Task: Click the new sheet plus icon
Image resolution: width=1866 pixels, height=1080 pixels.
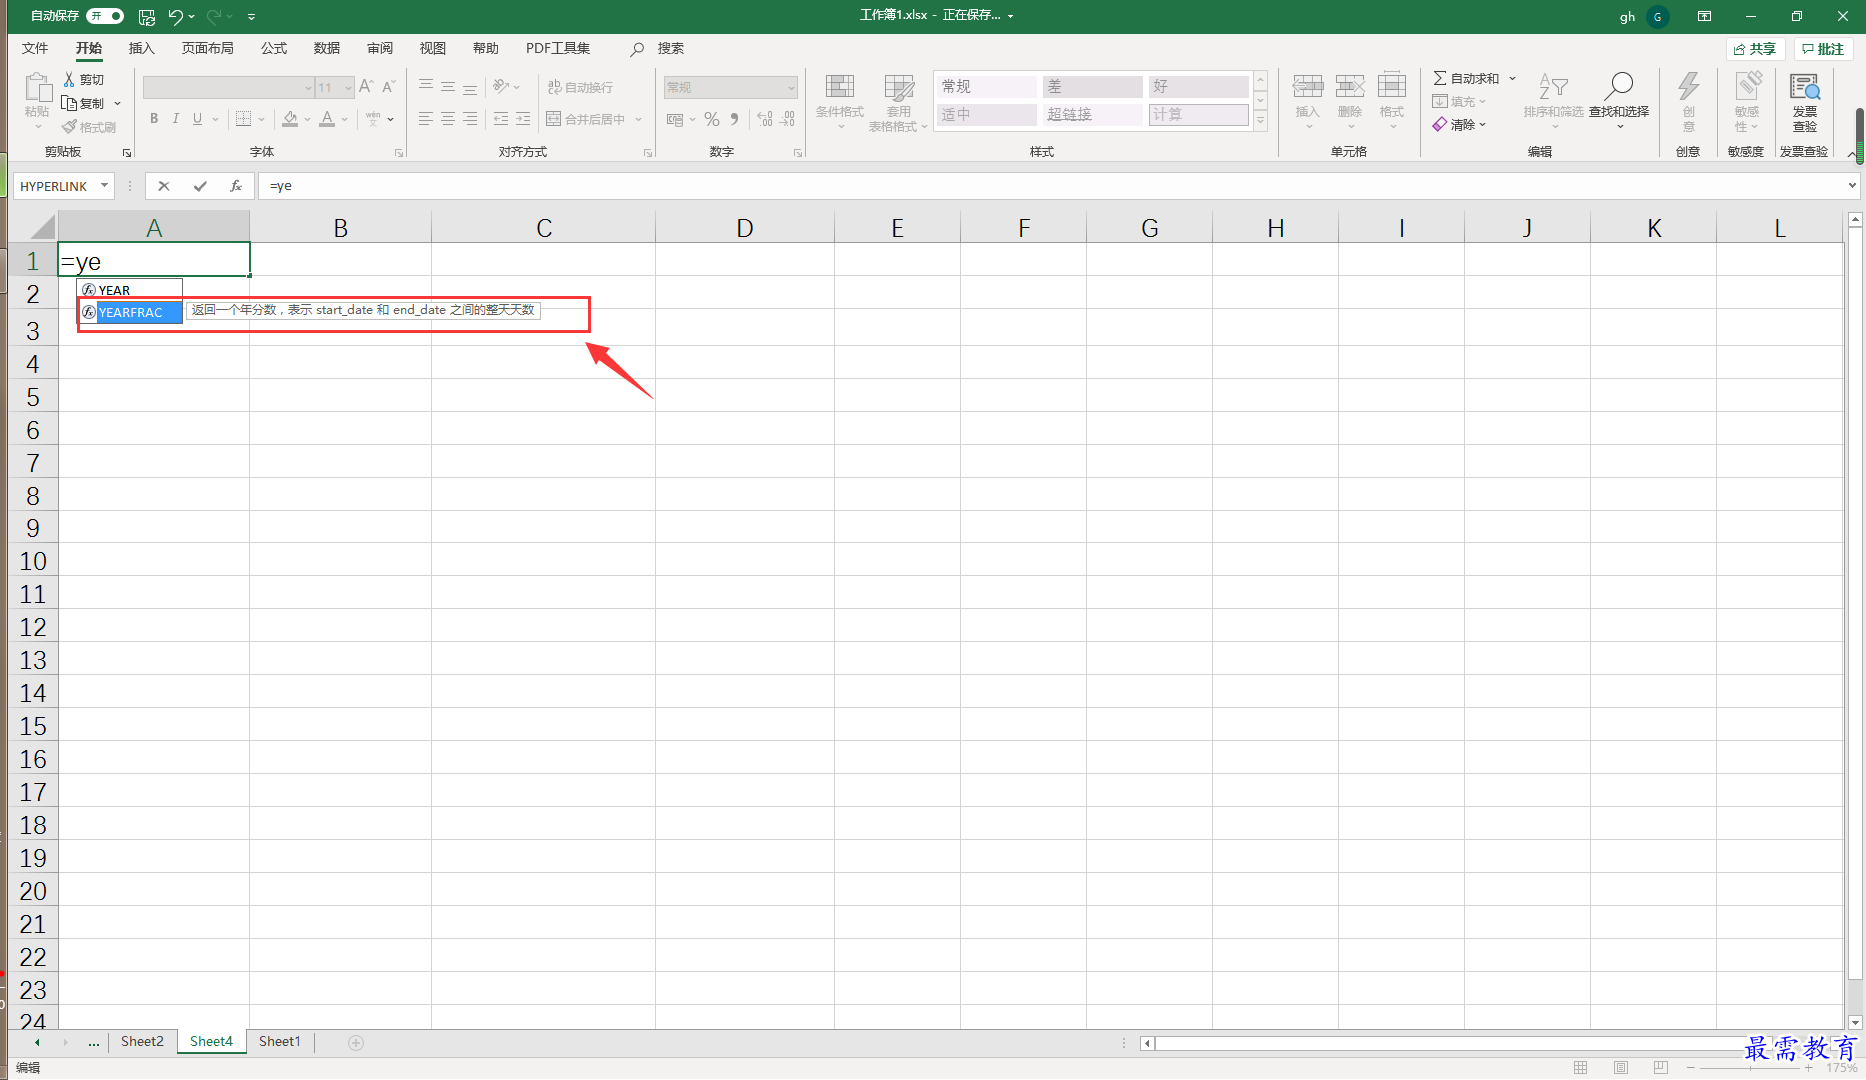Action: pos(355,1042)
